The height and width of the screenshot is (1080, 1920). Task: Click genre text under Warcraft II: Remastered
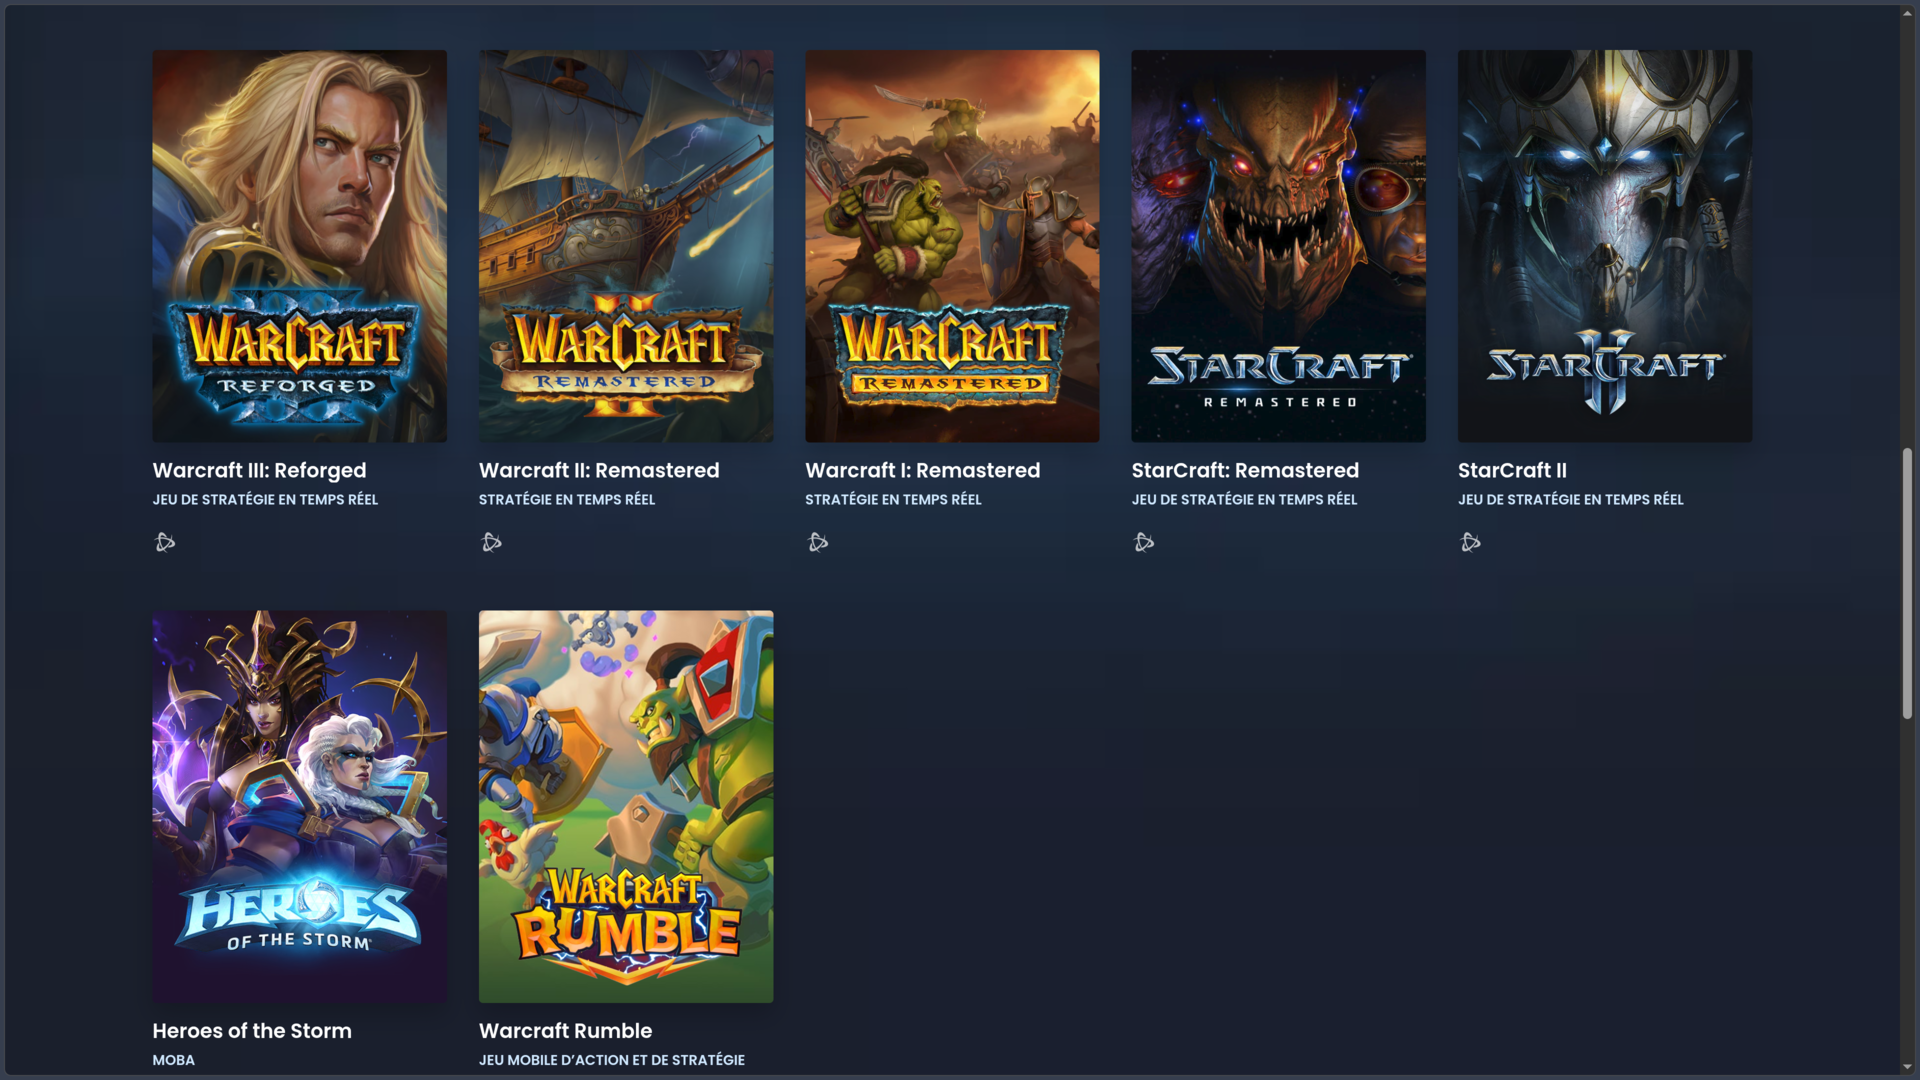click(567, 499)
